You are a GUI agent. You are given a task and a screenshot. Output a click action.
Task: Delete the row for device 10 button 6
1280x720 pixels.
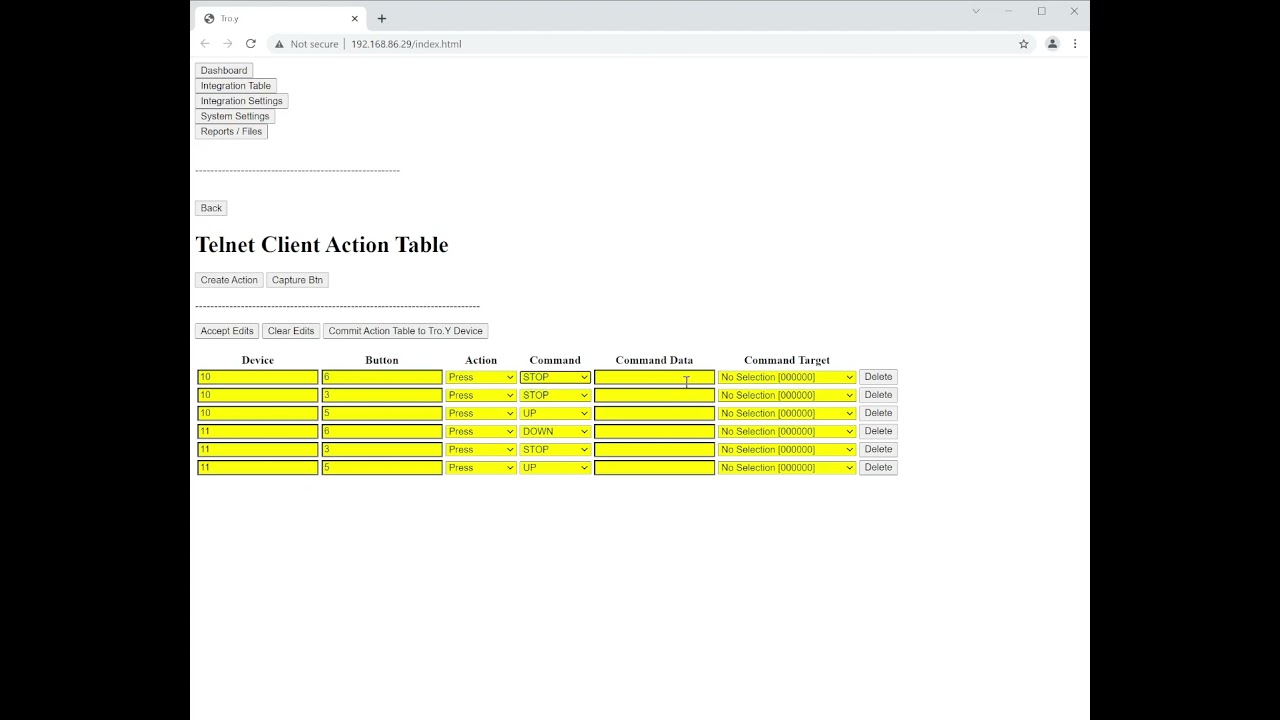pos(878,377)
